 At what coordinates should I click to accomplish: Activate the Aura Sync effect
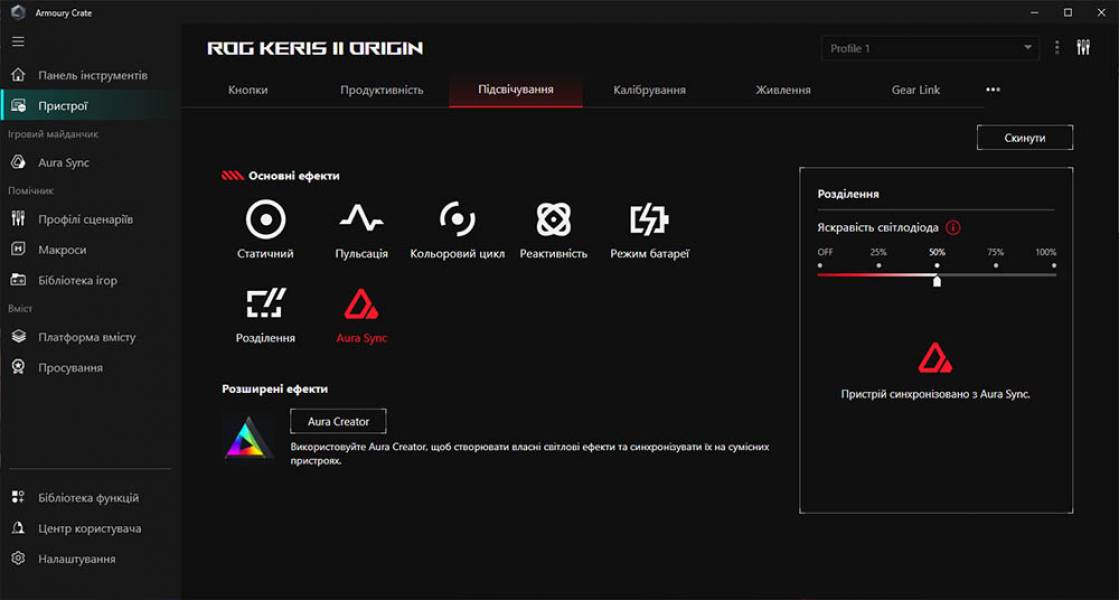tap(361, 303)
